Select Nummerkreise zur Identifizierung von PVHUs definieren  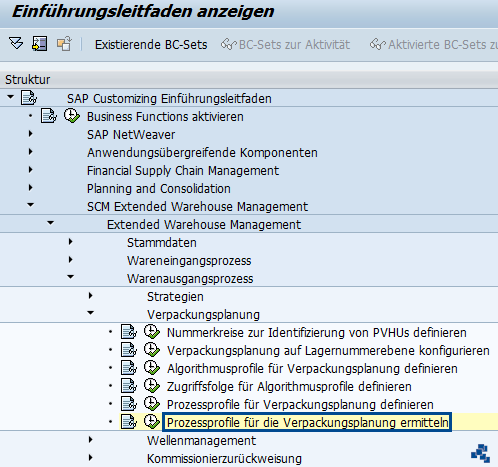[x=317, y=333]
